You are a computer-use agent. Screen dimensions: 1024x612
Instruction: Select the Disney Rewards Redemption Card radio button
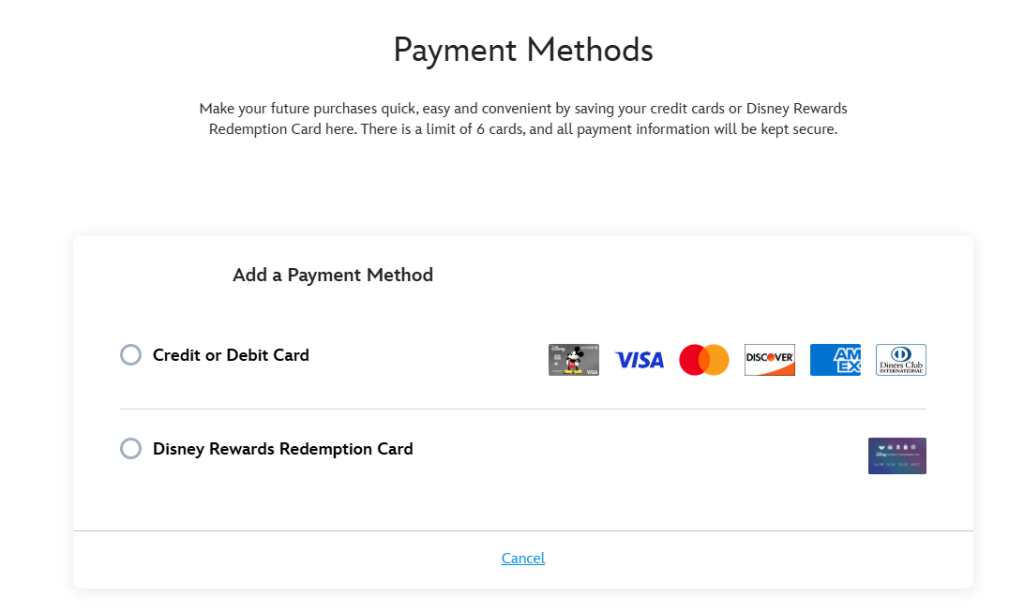[x=131, y=449]
